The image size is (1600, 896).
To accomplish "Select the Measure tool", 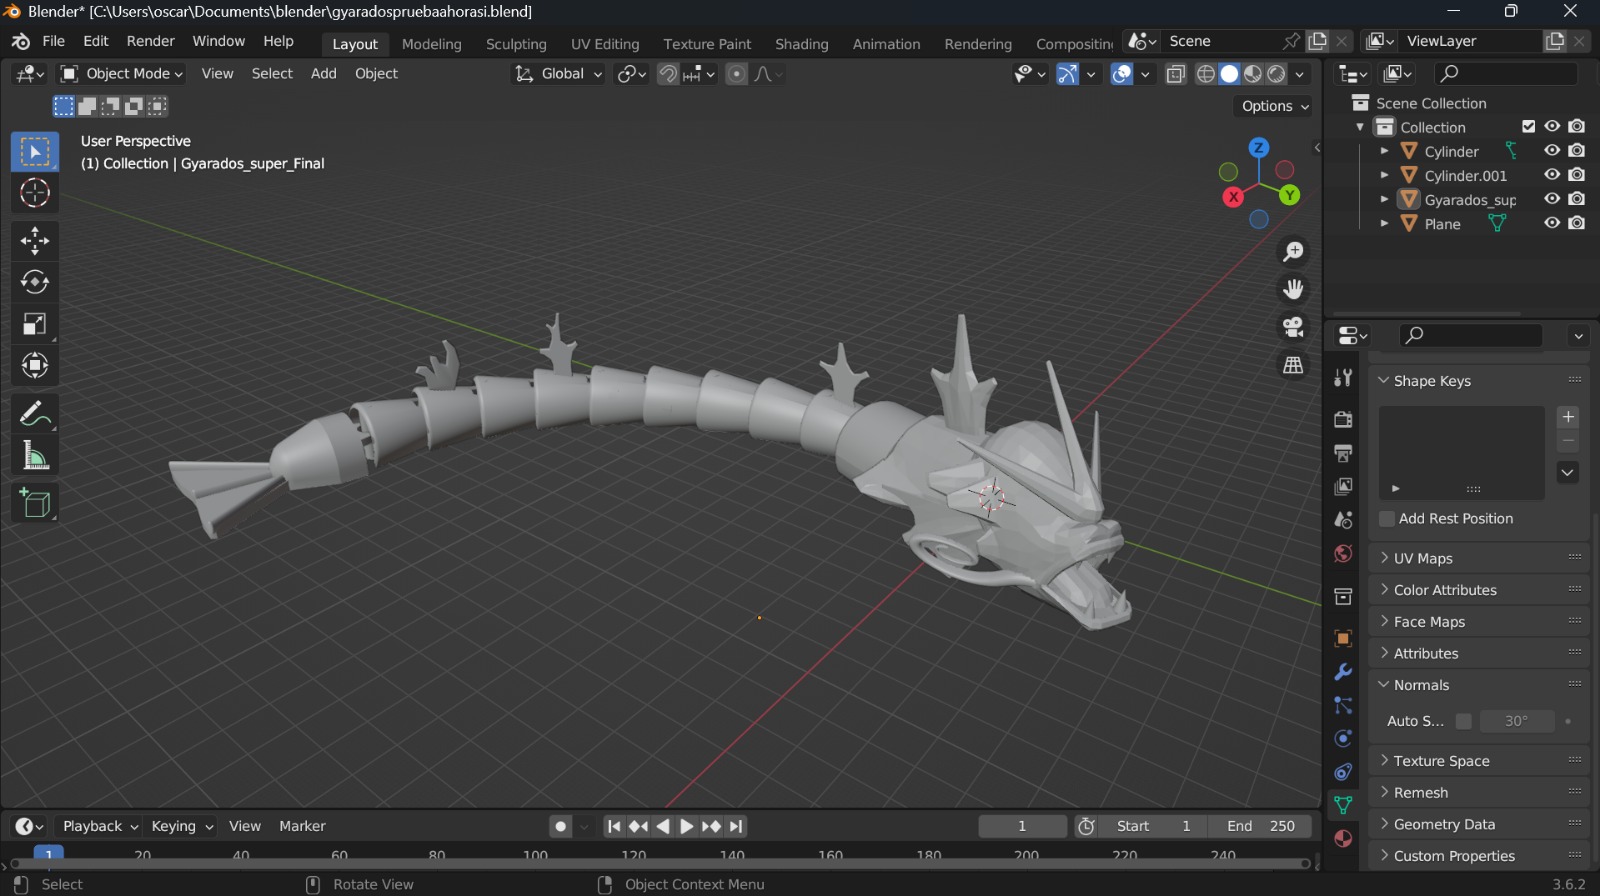I will tap(35, 456).
